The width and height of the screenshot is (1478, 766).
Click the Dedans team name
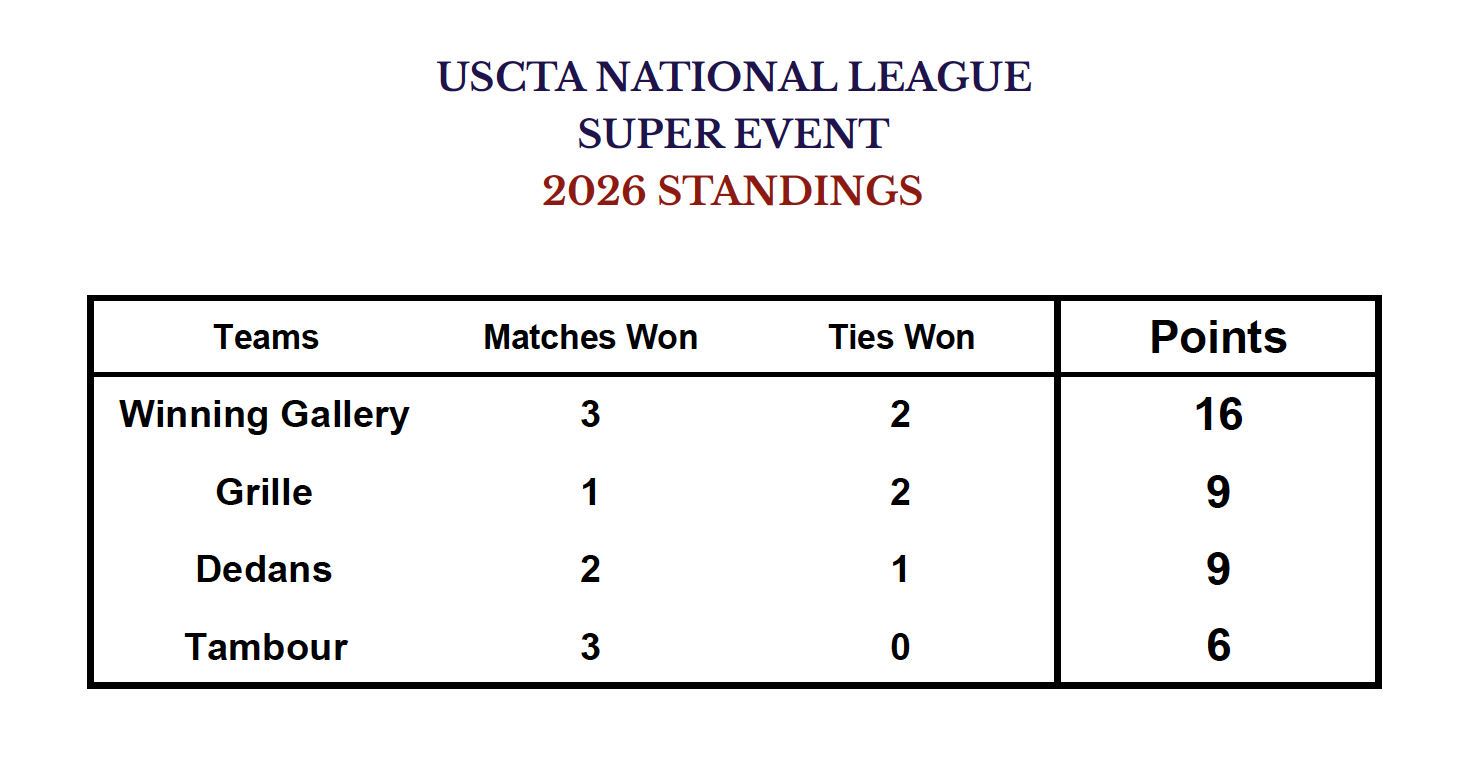264,569
